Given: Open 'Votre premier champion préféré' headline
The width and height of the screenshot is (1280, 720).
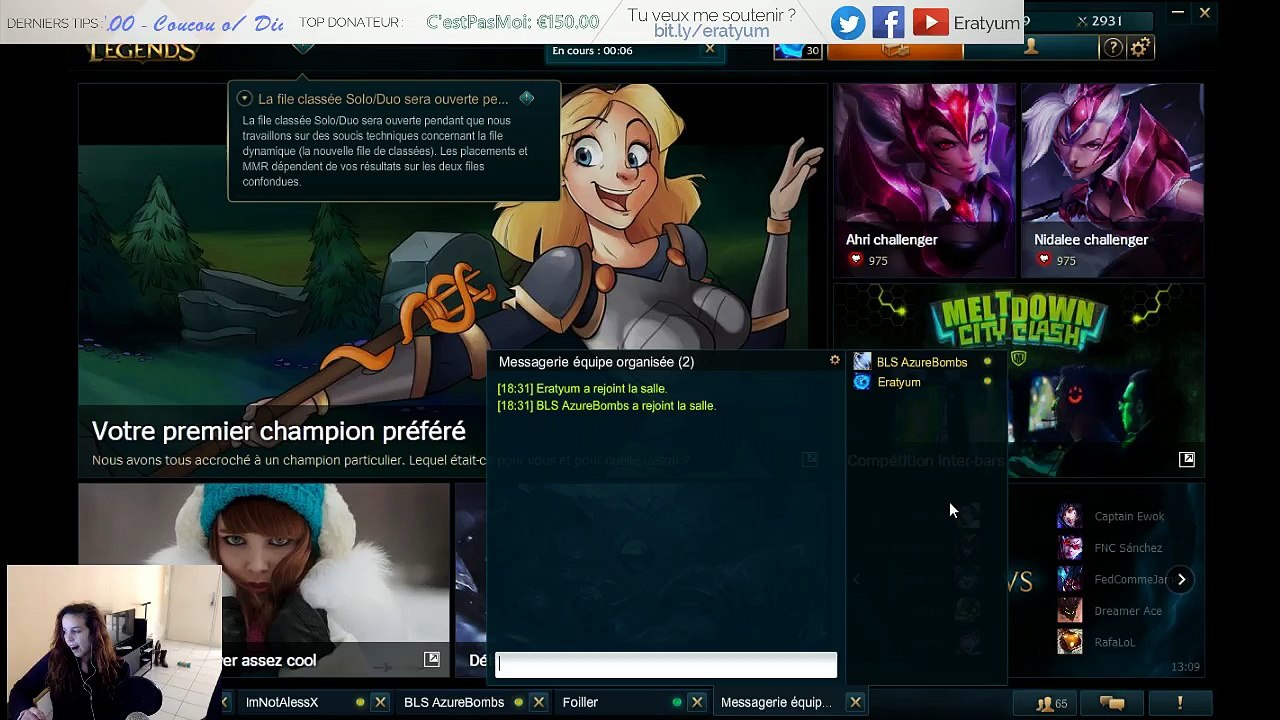Looking at the screenshot, I should (x=279, y=431).
